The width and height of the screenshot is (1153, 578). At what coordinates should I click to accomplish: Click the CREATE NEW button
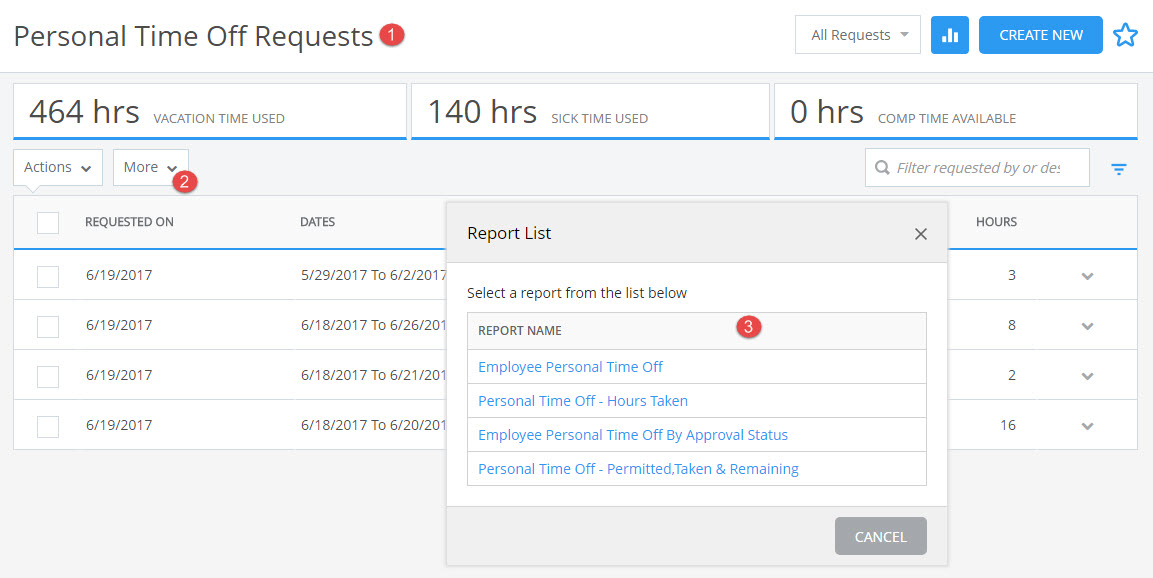coord(1040,34)
